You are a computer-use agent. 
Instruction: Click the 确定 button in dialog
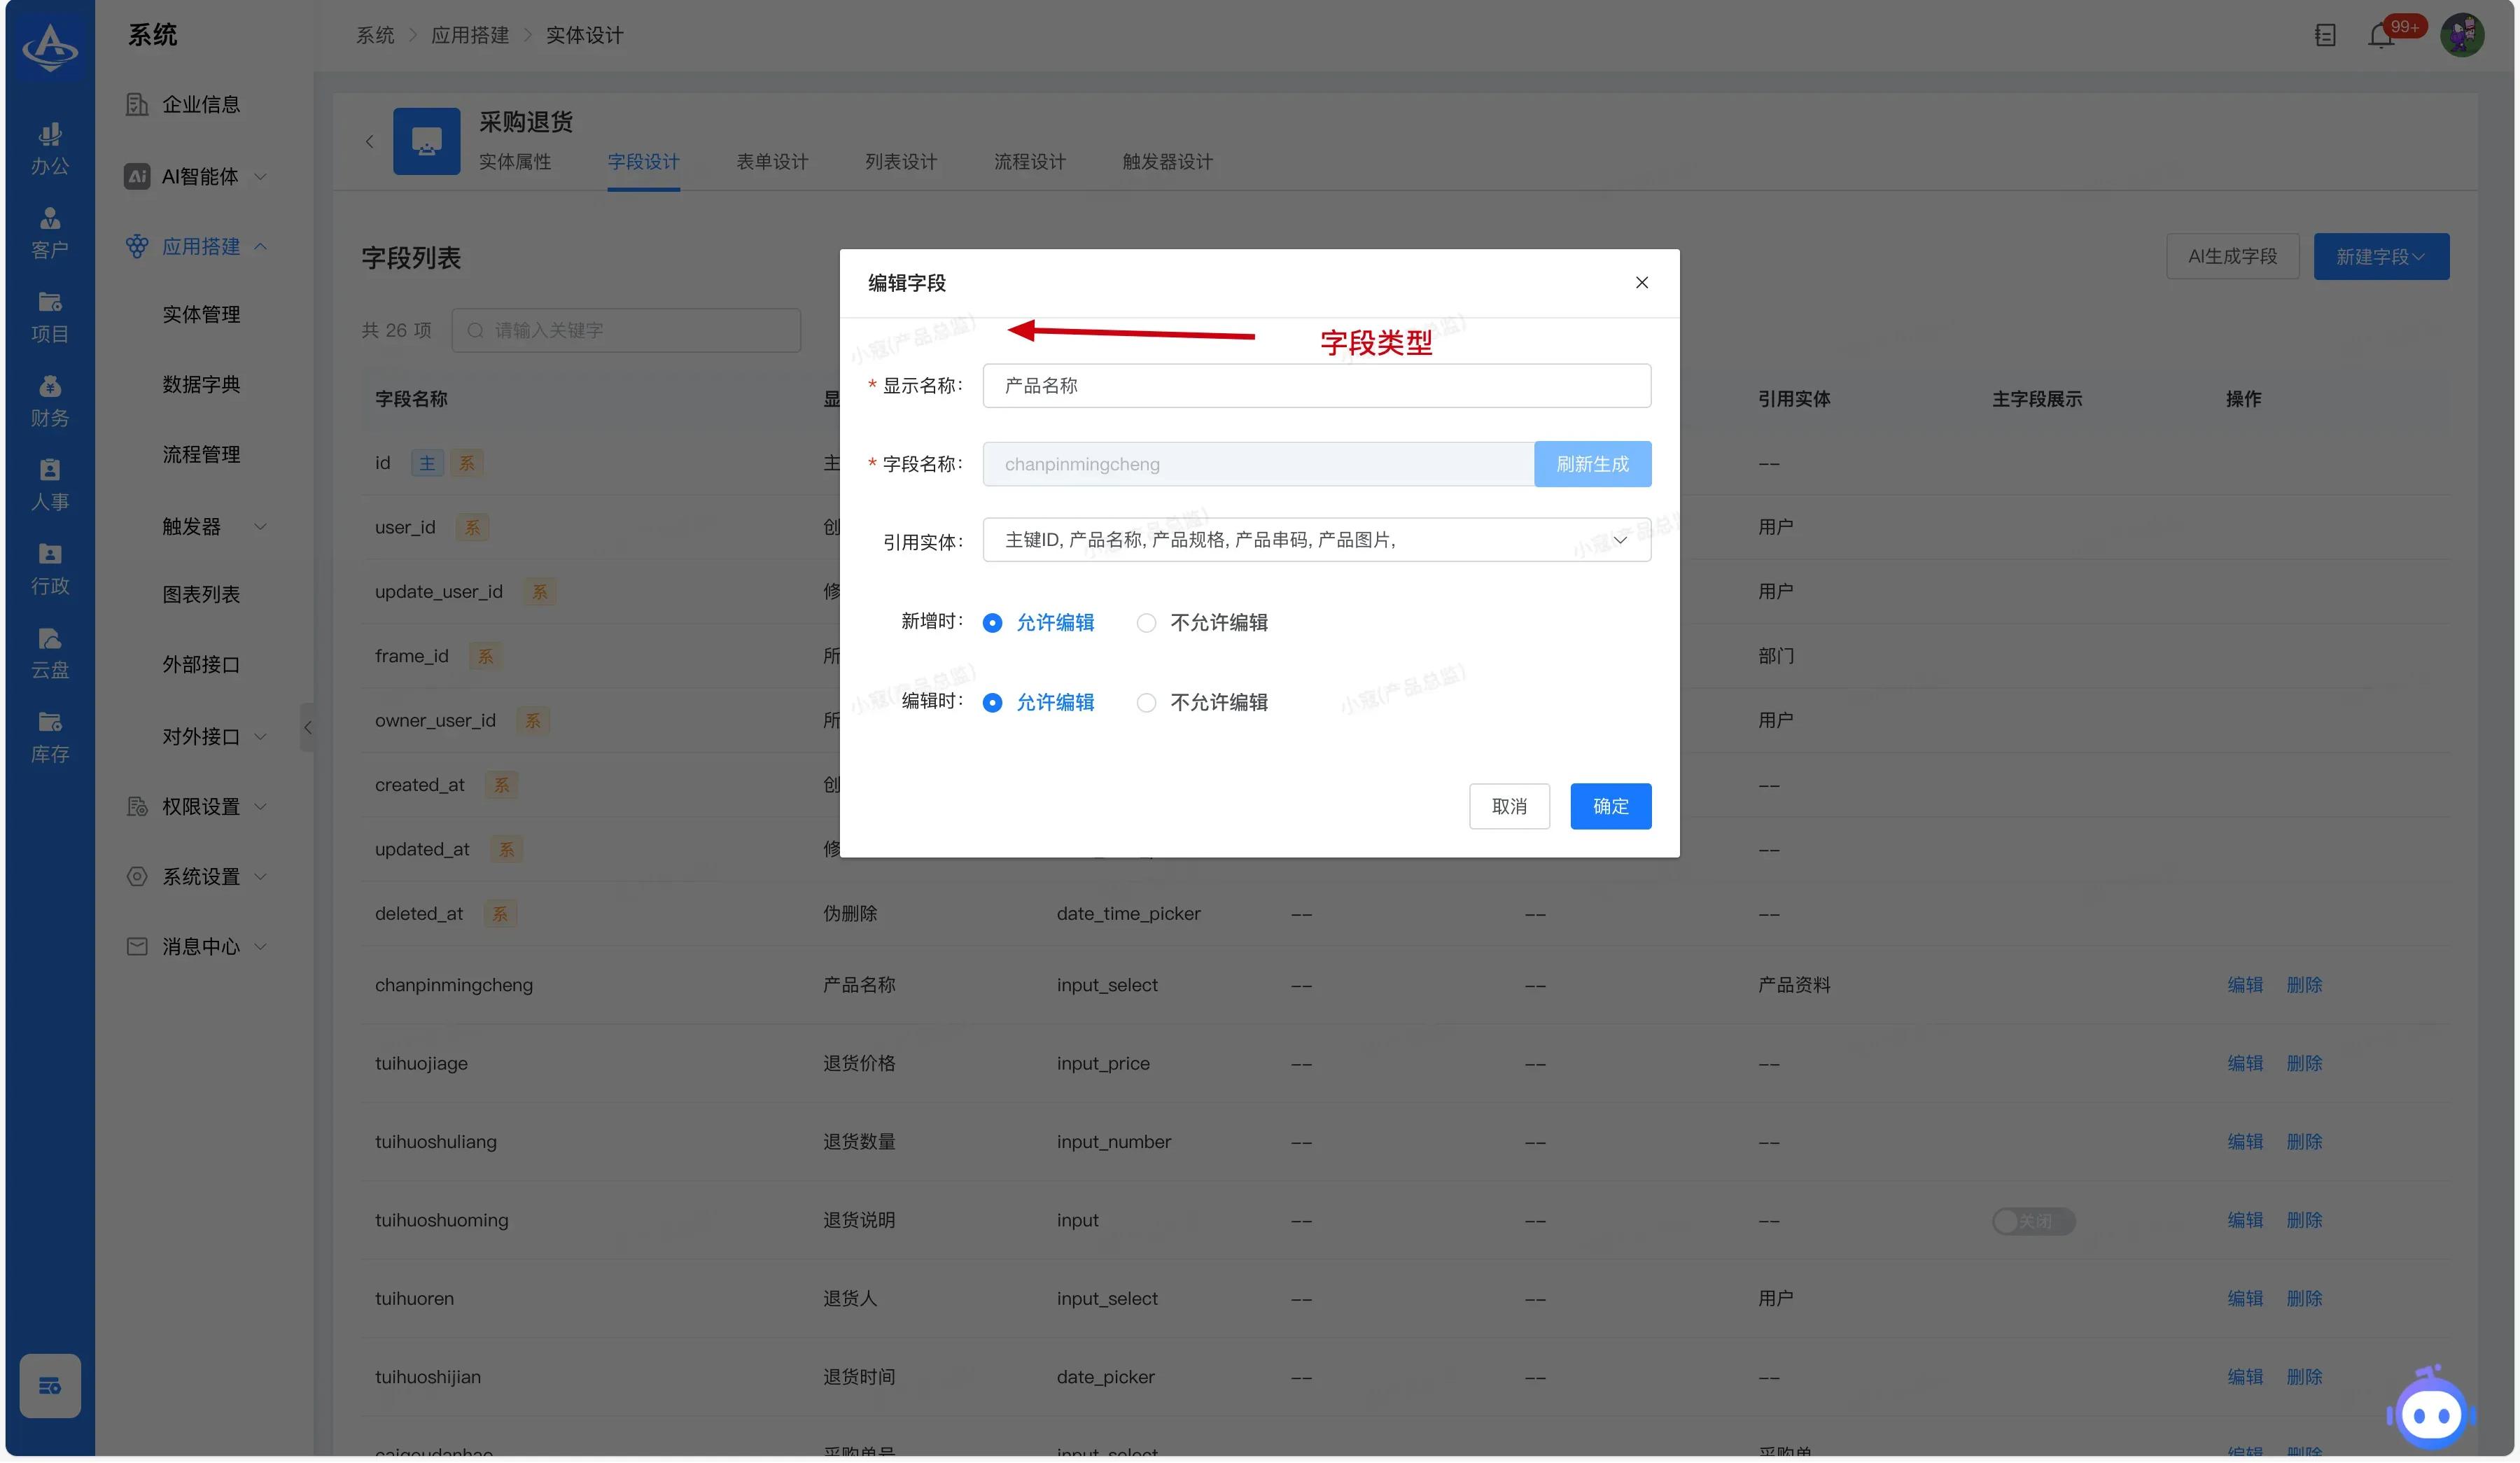[x=1610, y=806]
